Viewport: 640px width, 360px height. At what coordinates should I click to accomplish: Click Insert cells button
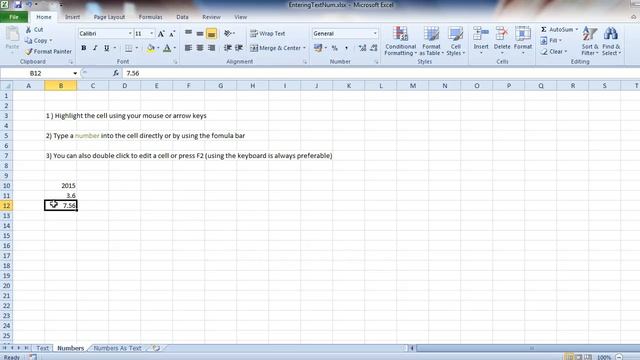coord(481,41)
